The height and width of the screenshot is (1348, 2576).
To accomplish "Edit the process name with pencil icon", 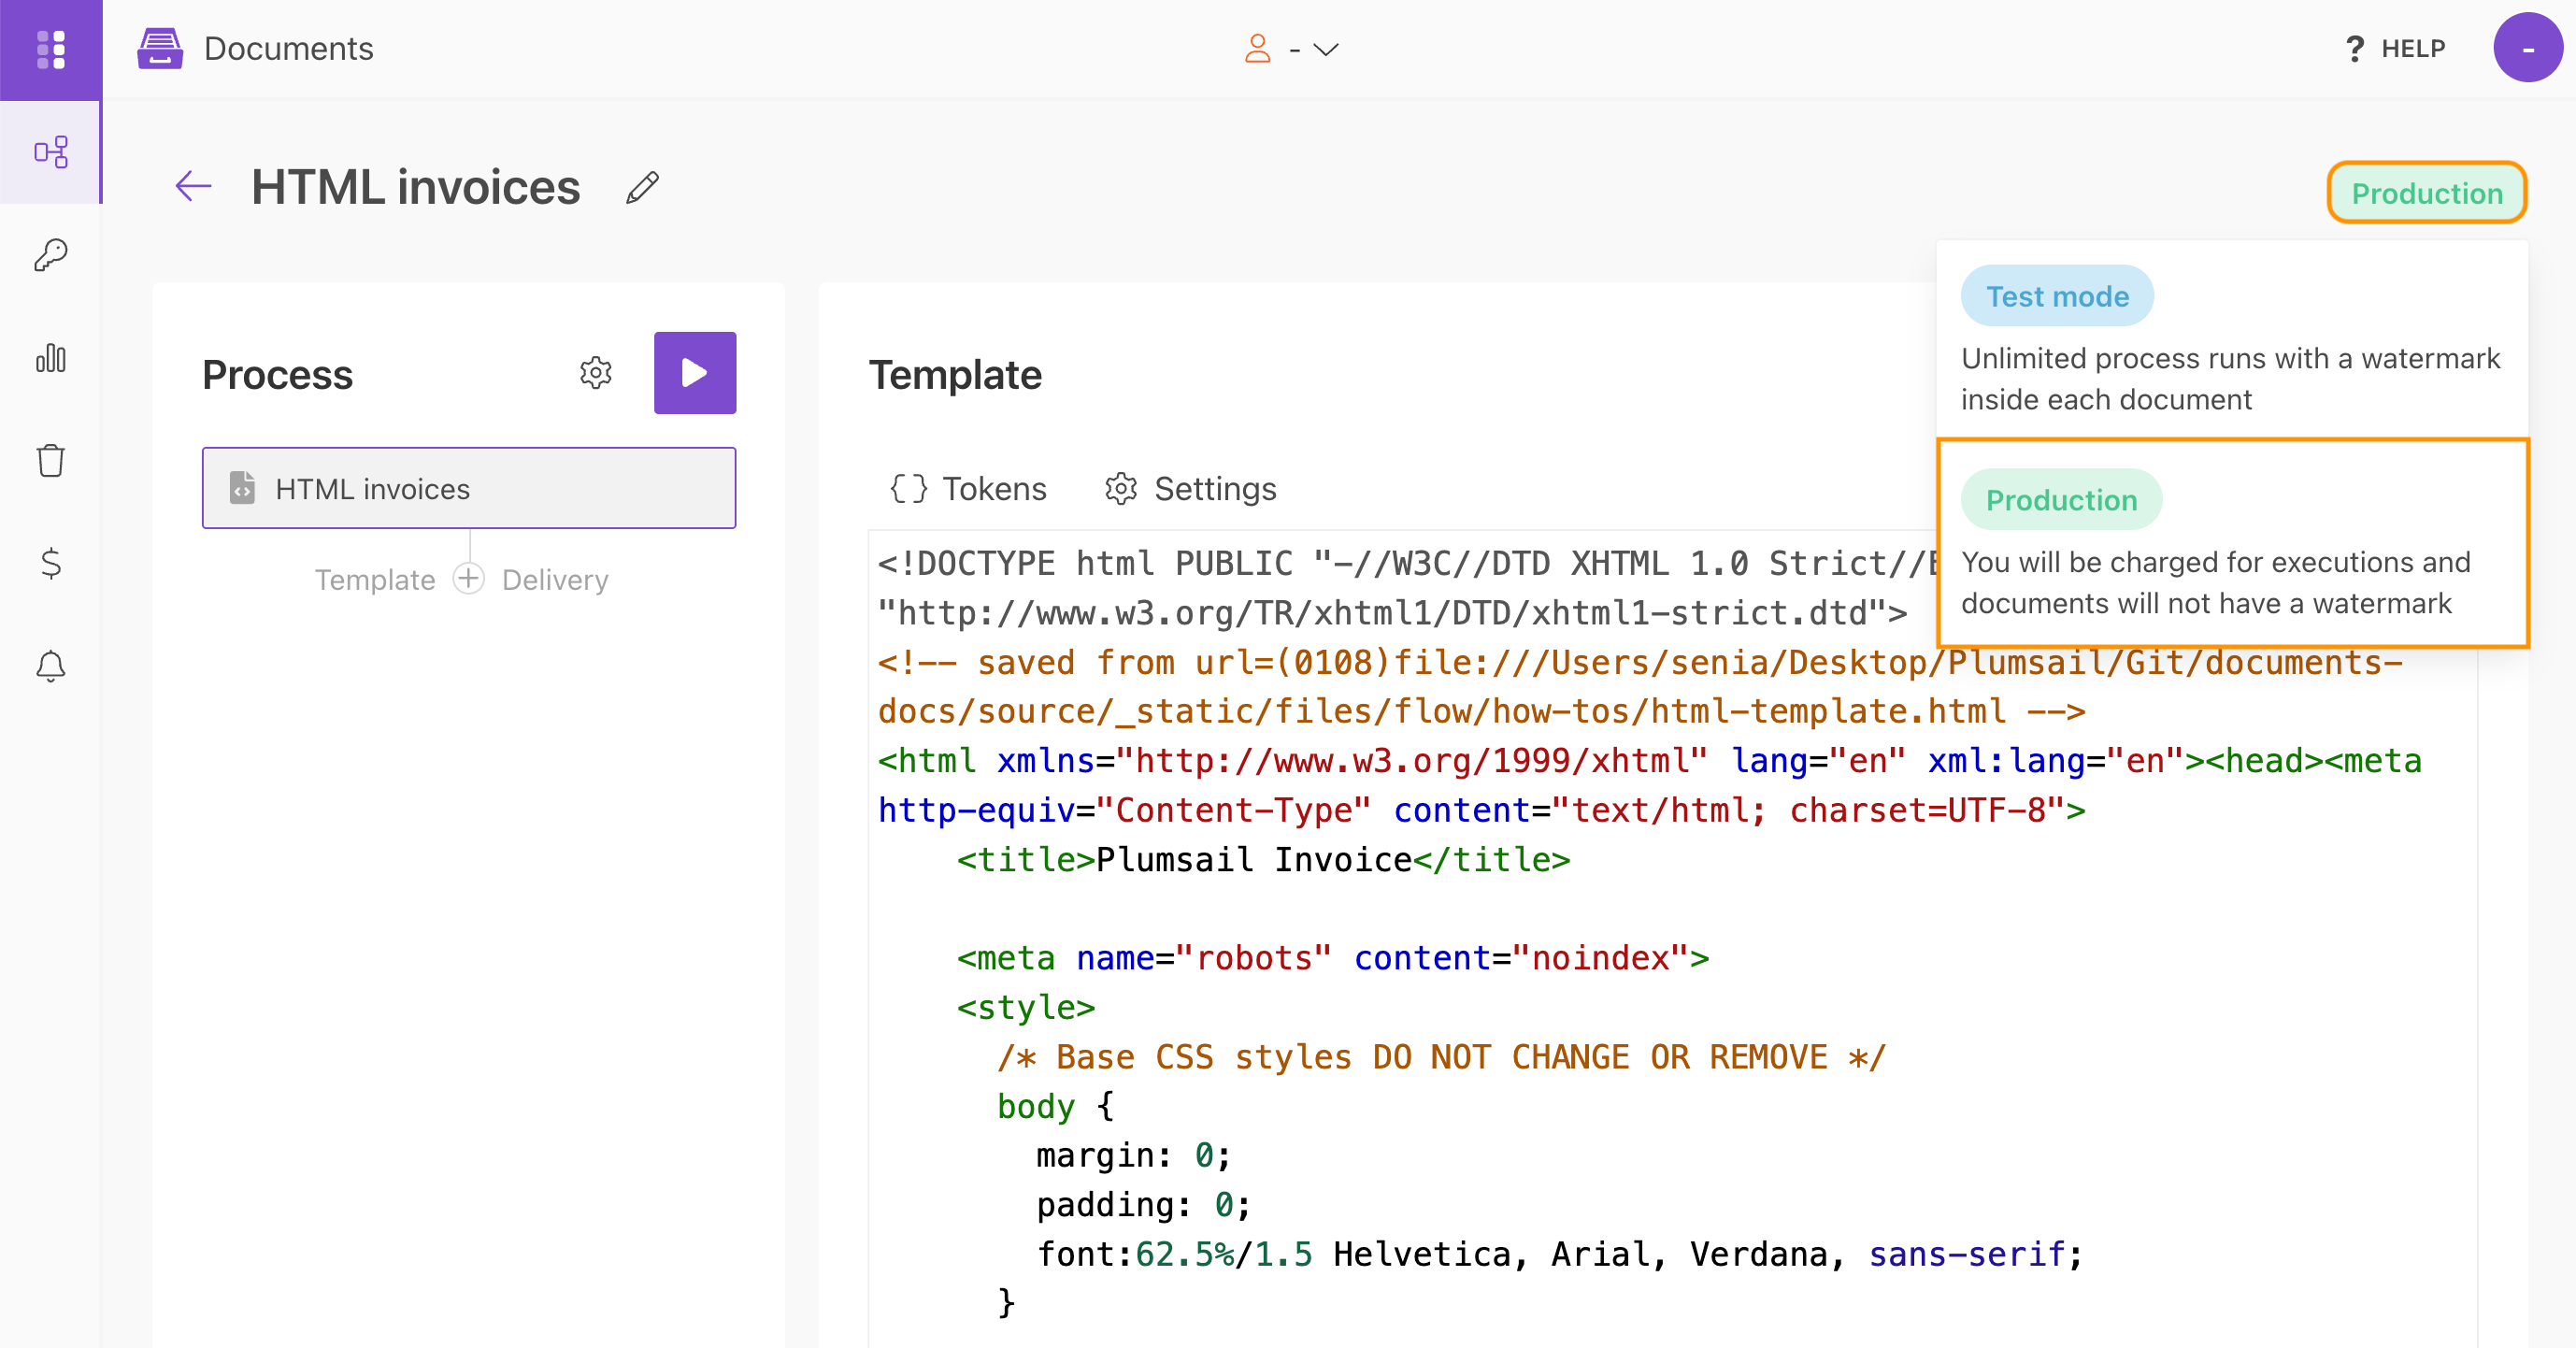I will [643, 187].
